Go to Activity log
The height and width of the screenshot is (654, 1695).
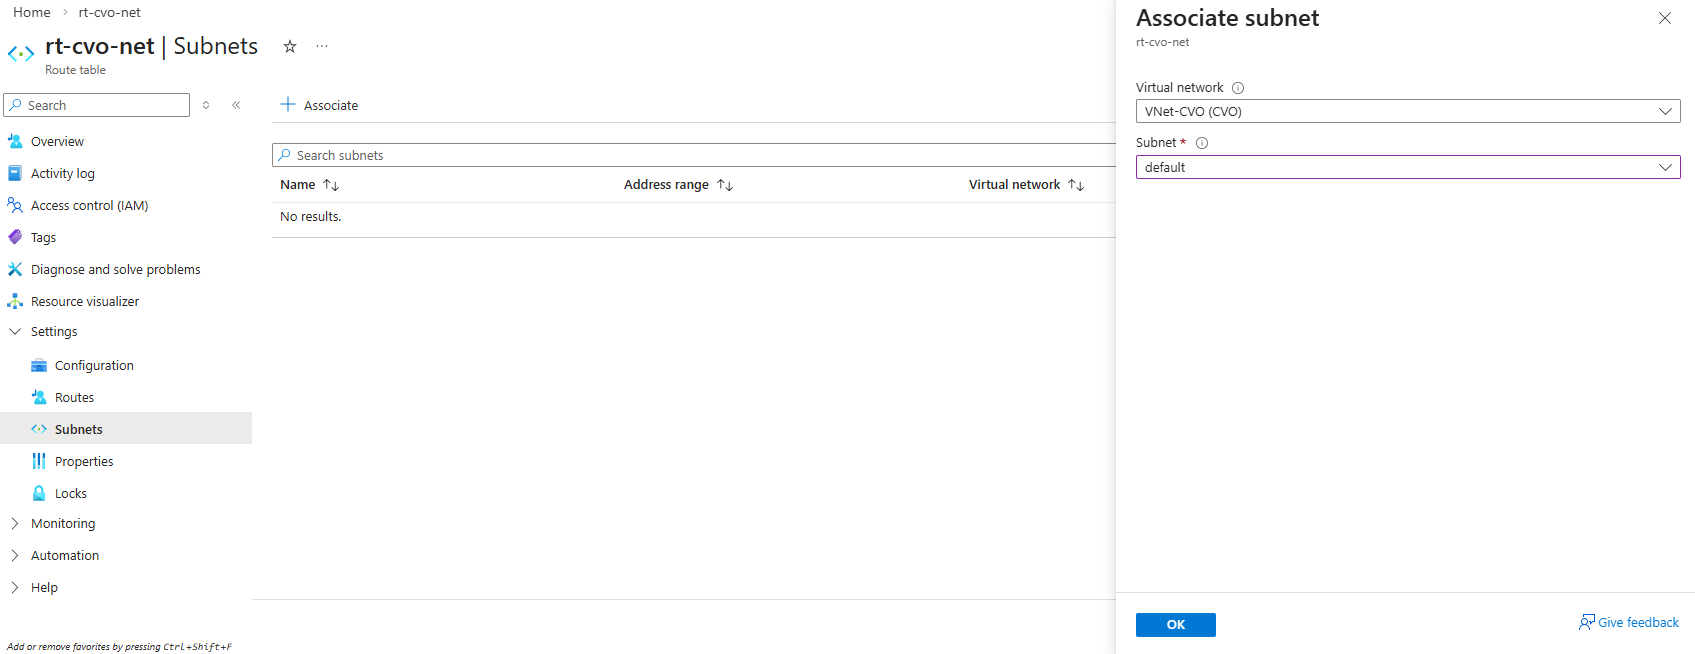[x=62, y=173]
